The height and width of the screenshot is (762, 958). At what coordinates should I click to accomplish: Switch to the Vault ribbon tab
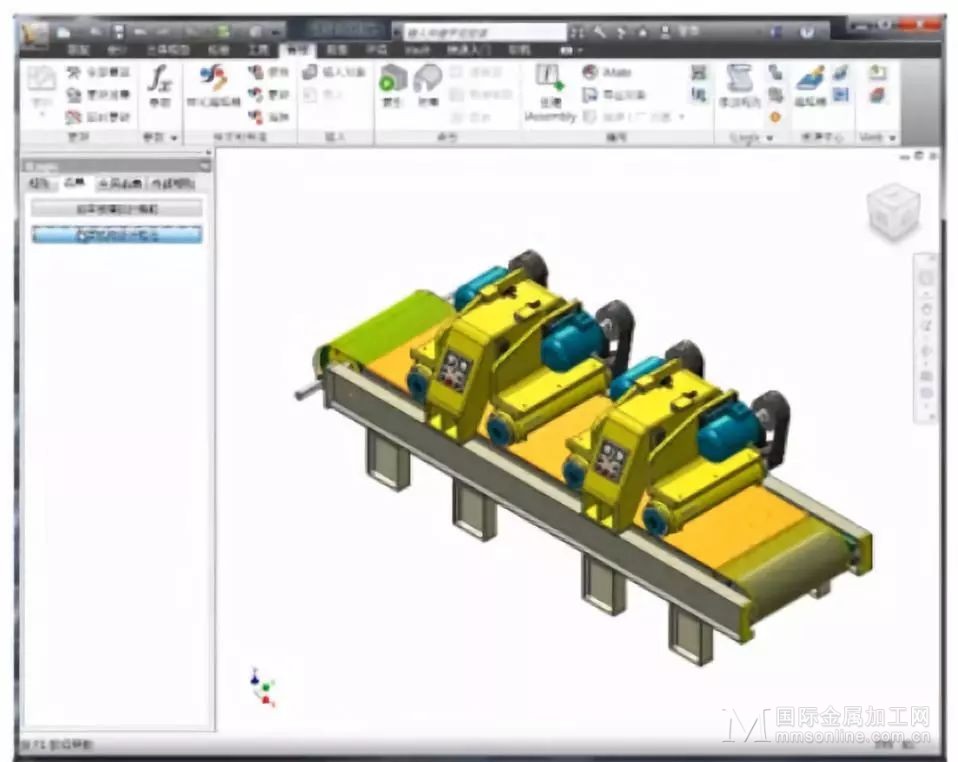[417, 50]
